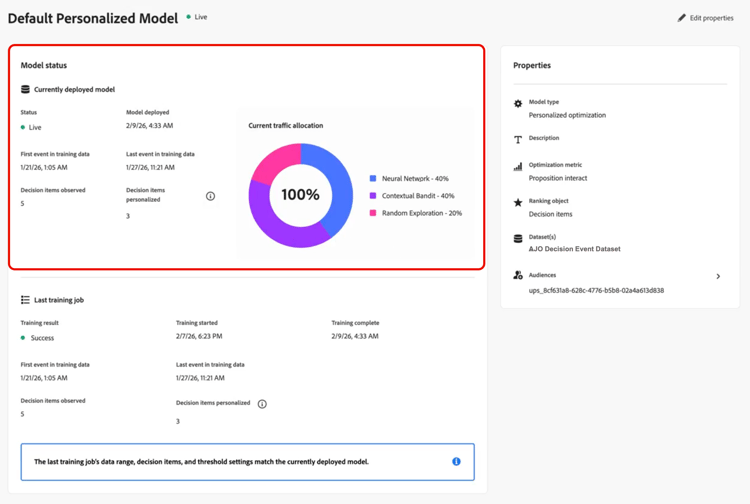Click the Edit properties button

(x=705, y=18)
